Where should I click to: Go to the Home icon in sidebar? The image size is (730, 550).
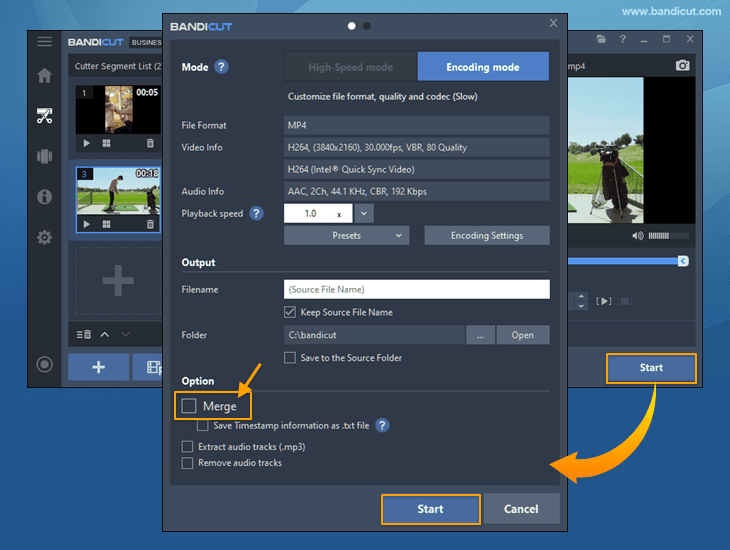[x=44, y=75]
